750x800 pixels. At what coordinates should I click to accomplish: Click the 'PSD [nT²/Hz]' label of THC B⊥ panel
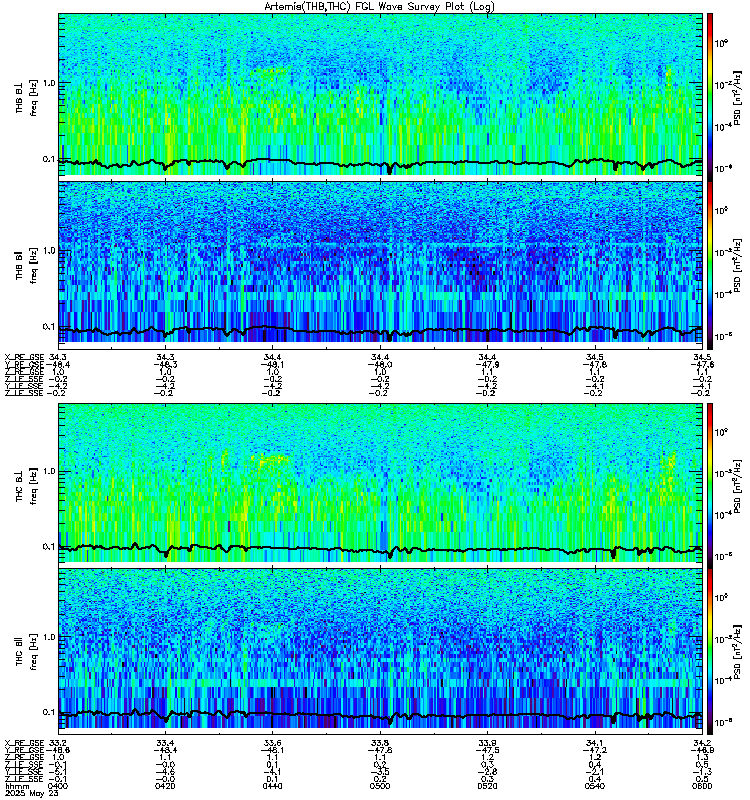tap(737, 485)
